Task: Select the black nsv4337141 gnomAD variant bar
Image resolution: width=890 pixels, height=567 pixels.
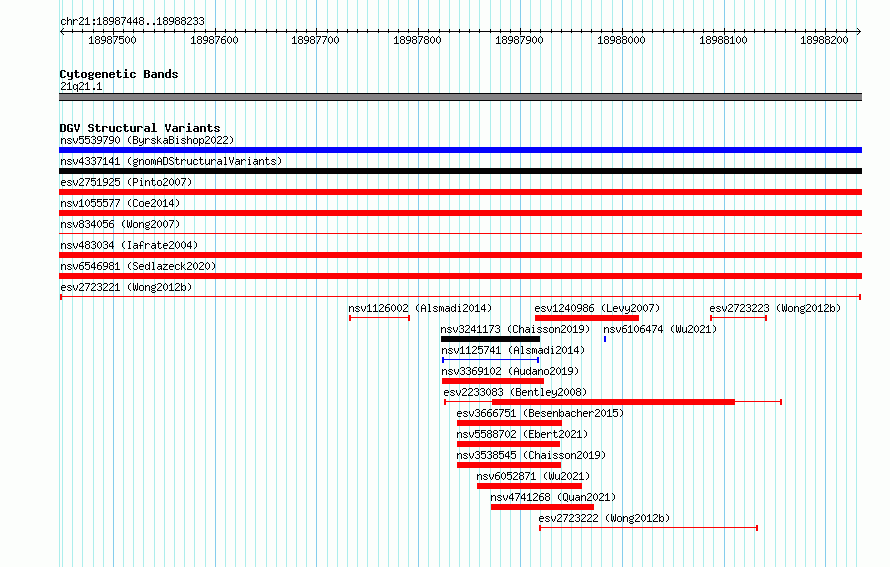Action: [460, 171]
